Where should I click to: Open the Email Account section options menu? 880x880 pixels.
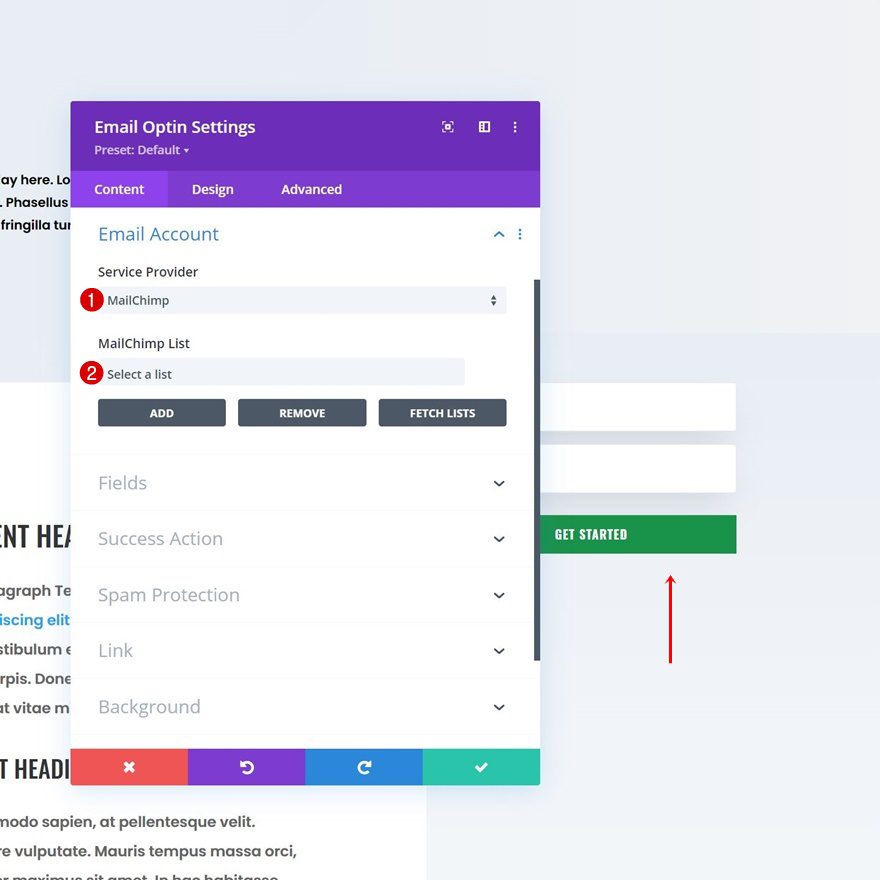click(519, 234)
